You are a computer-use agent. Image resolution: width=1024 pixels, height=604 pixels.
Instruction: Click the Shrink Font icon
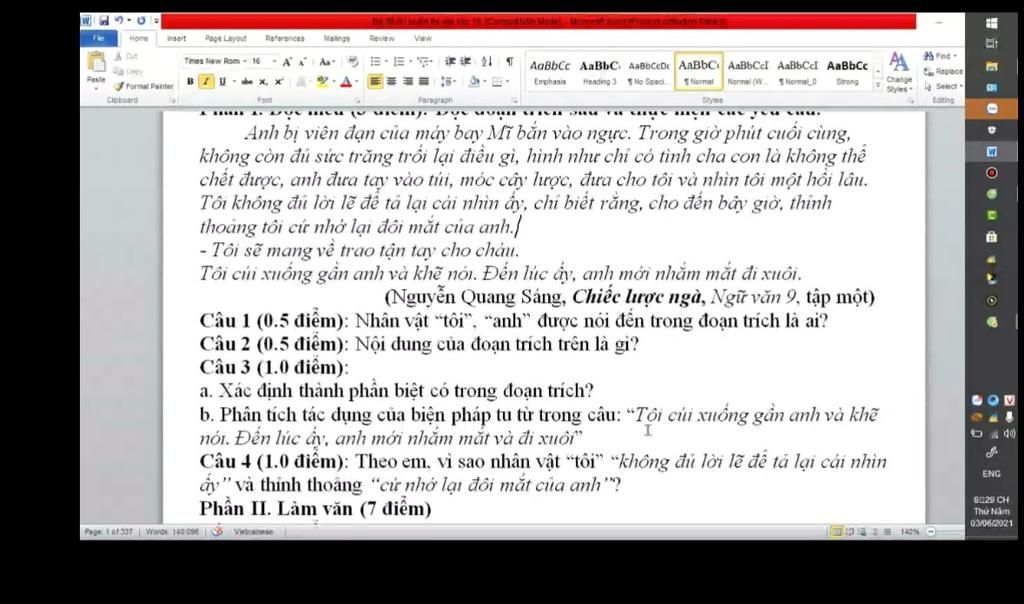302,61
